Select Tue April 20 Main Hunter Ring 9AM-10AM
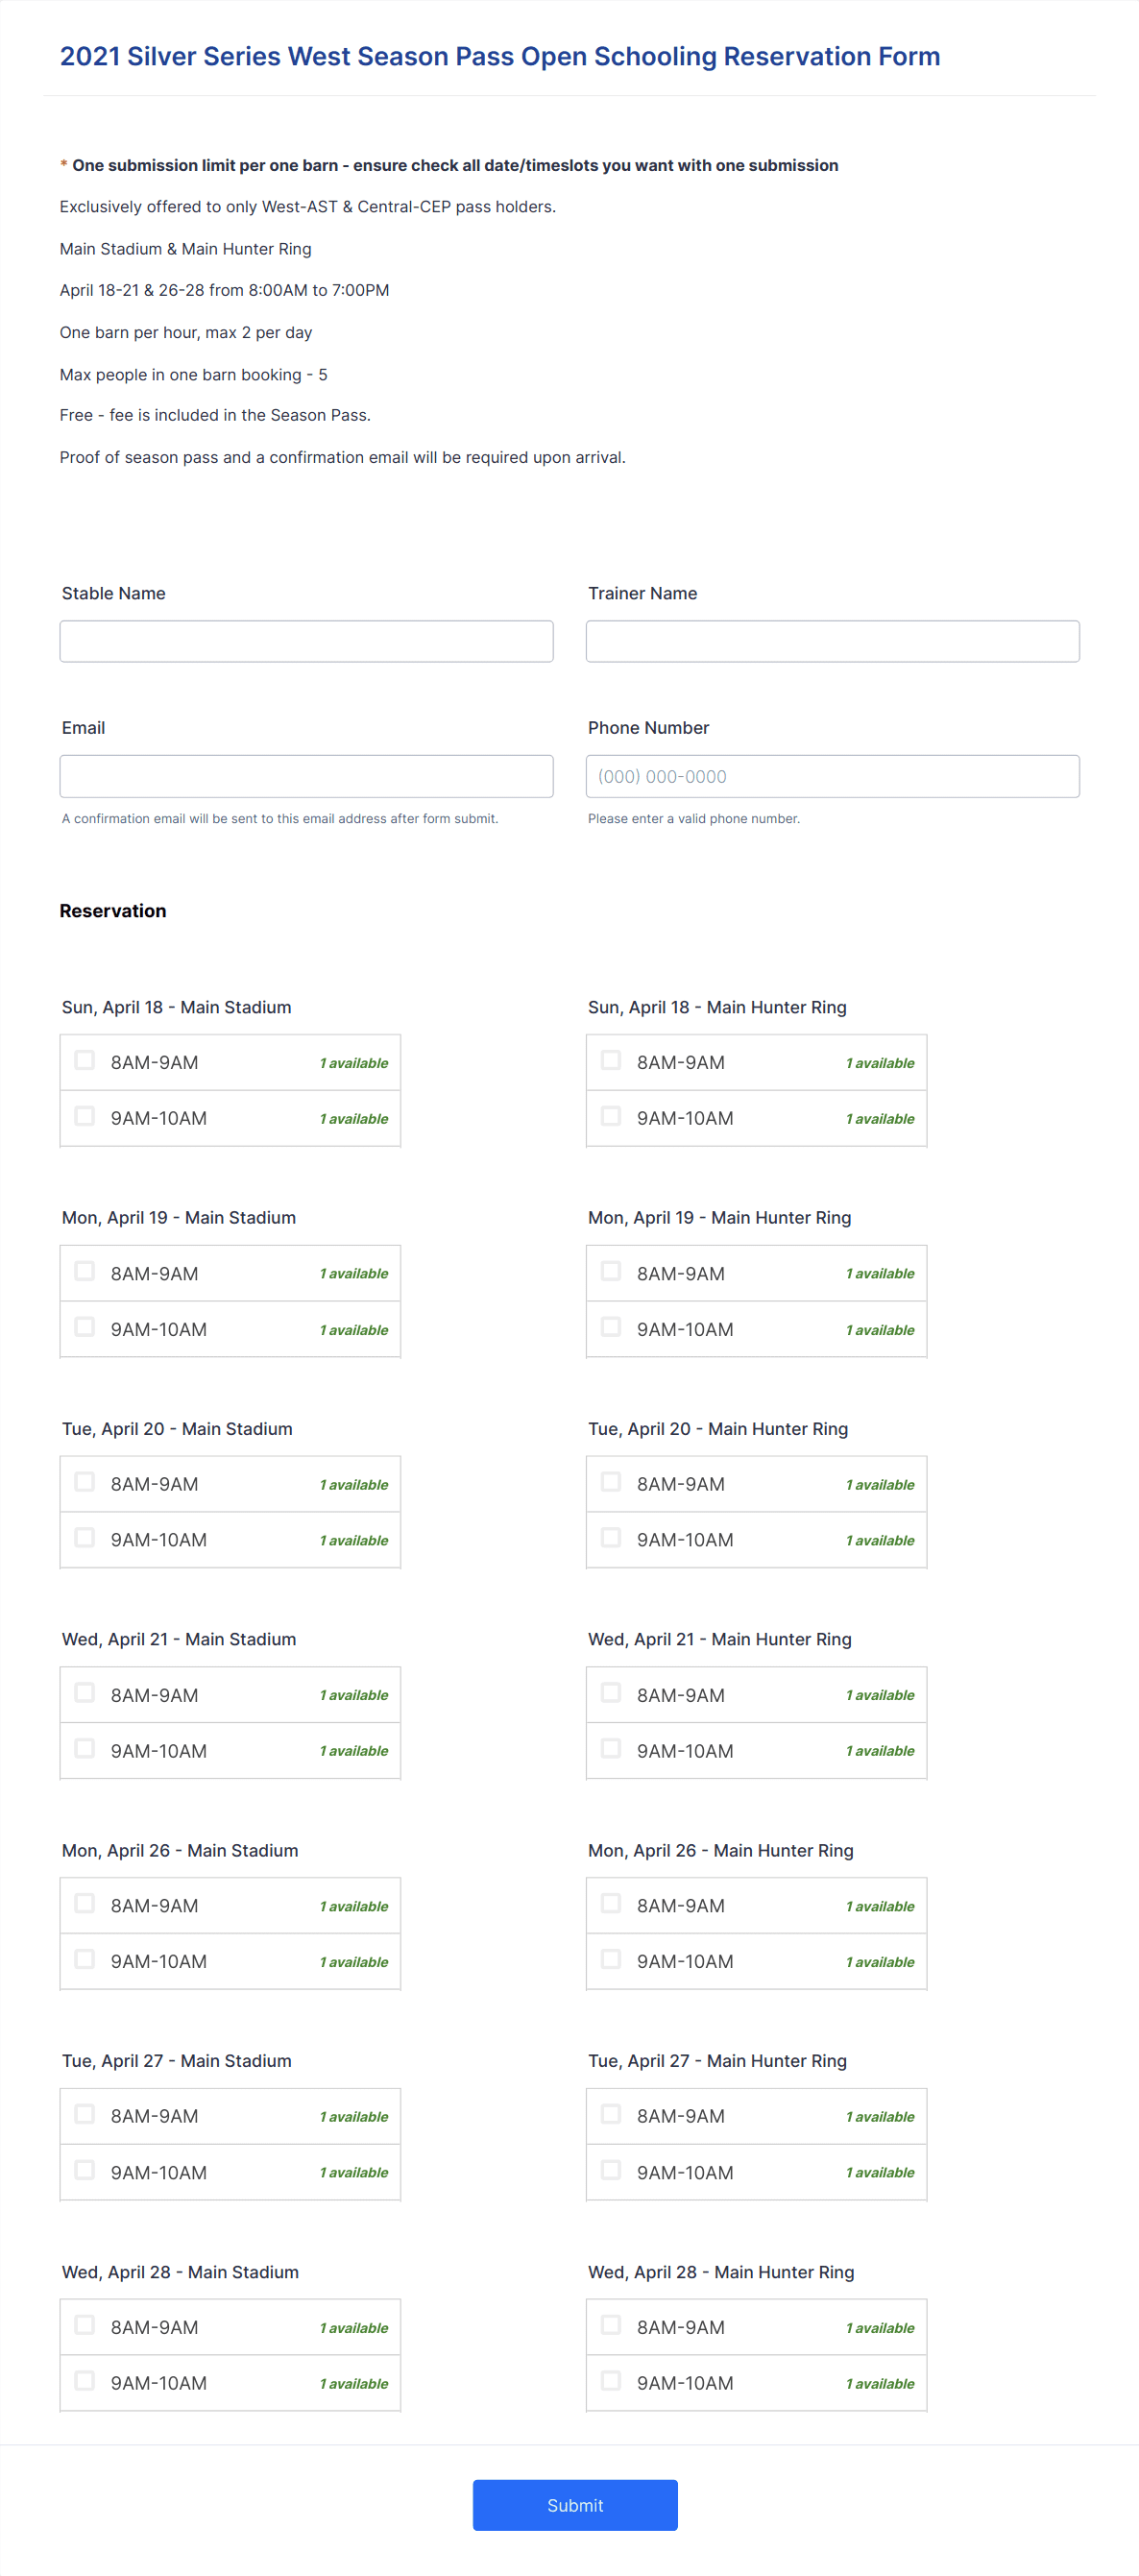 [x=611, y=1538]
